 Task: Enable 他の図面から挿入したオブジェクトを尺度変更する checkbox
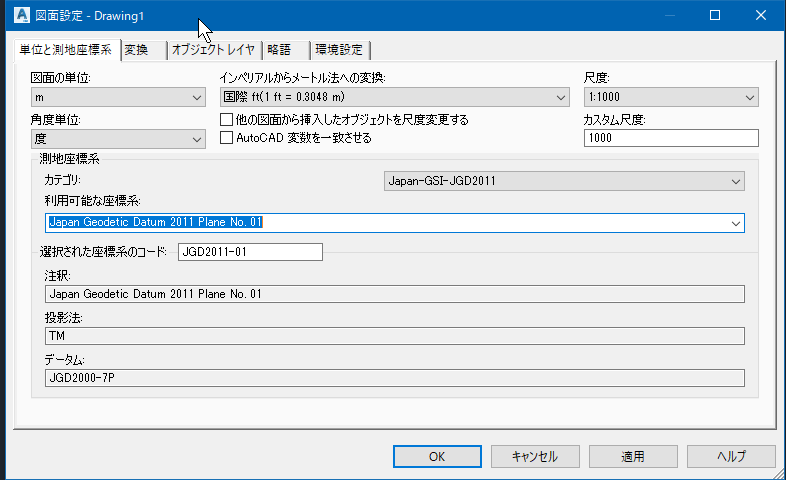[227, 119]
